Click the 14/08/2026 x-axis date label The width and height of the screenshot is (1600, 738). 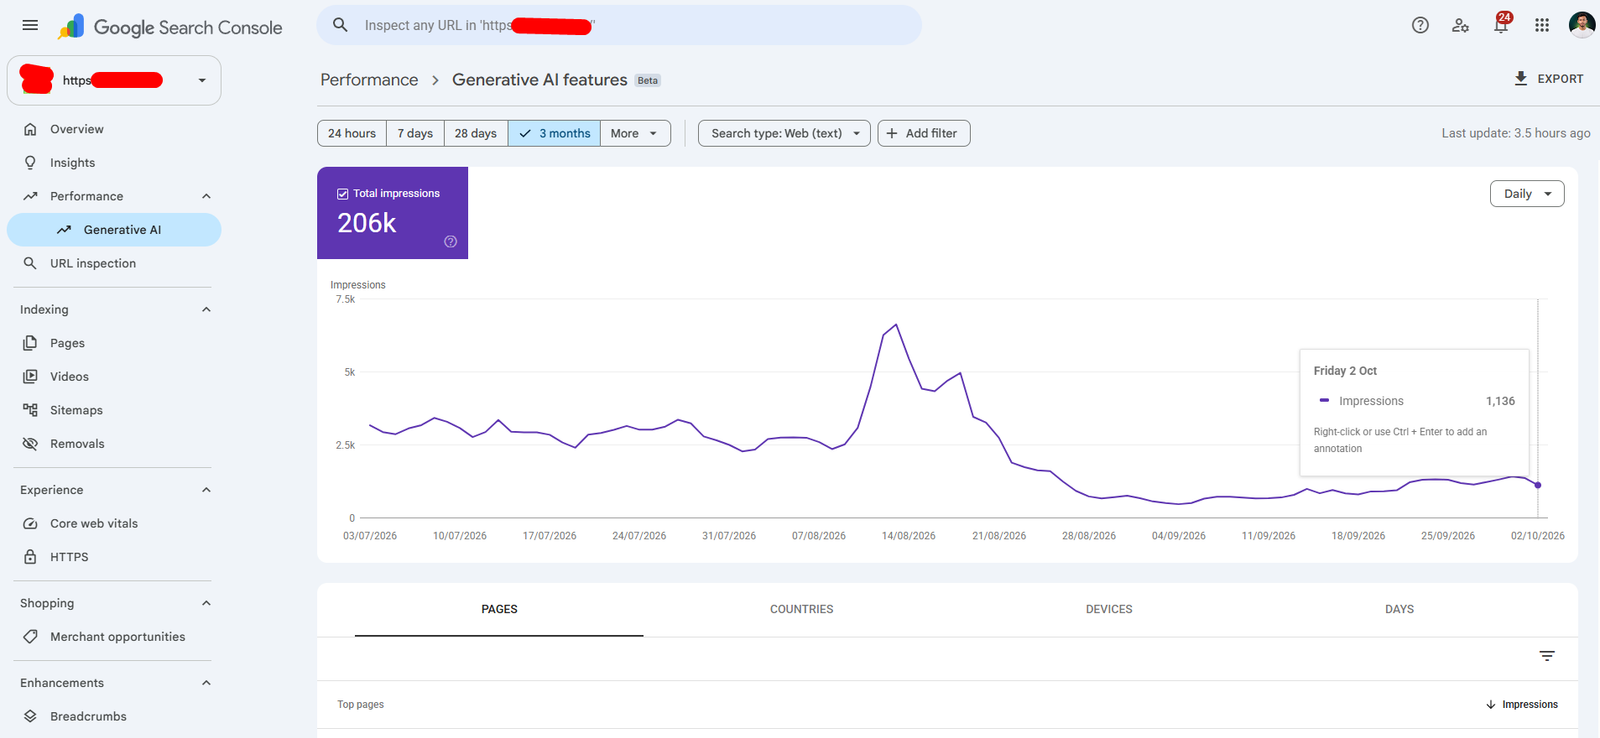pos(909,536)
